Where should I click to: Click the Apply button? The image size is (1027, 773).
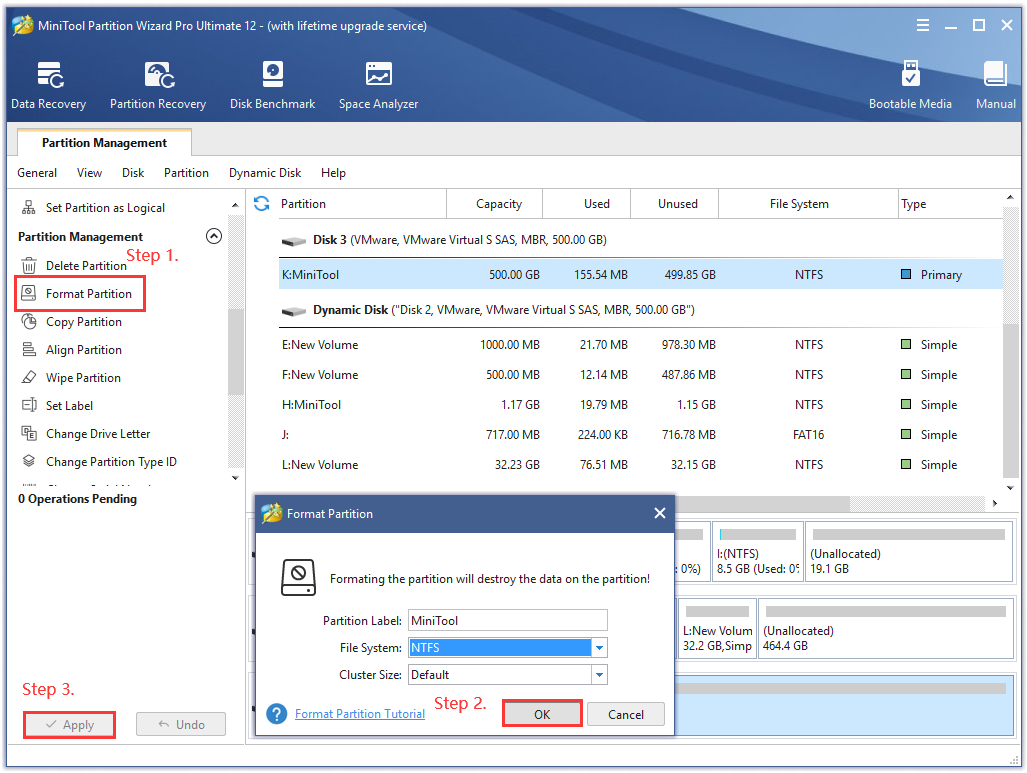pyautogui.click(x=69, y=725)
